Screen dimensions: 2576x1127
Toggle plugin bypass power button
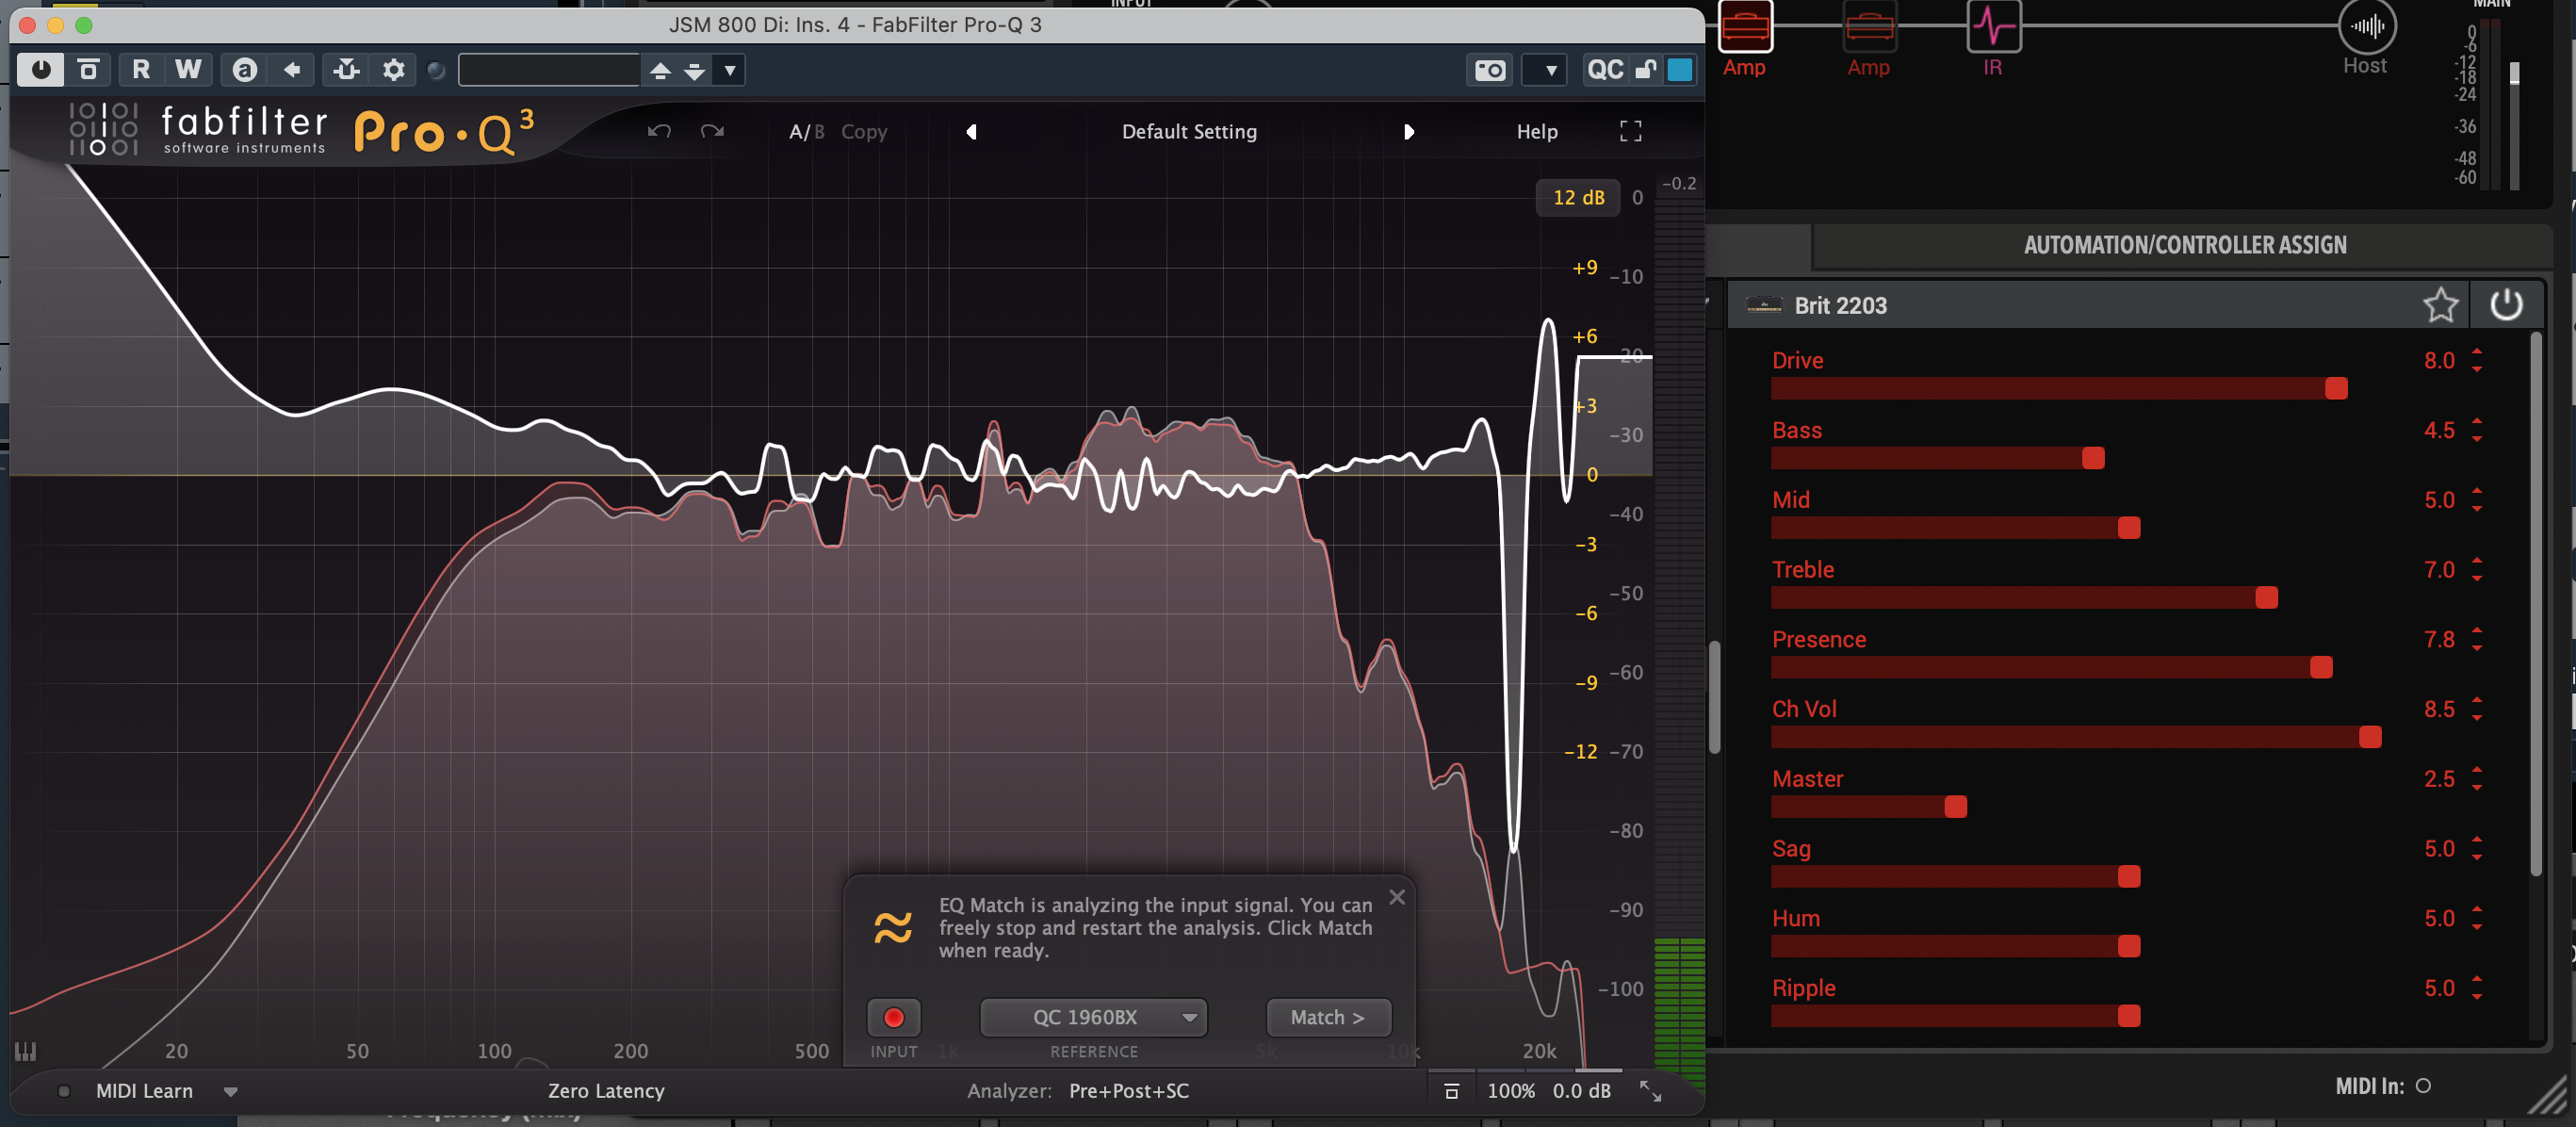click(x=41, y=70)
